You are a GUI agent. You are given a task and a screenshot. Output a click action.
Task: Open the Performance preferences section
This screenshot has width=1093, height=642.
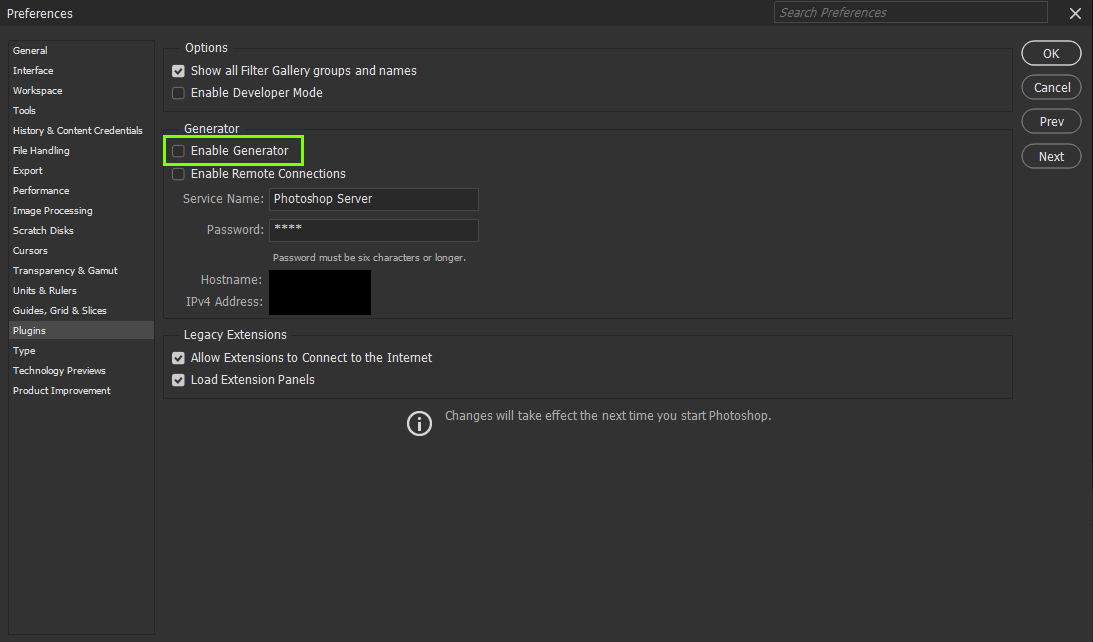41,190
